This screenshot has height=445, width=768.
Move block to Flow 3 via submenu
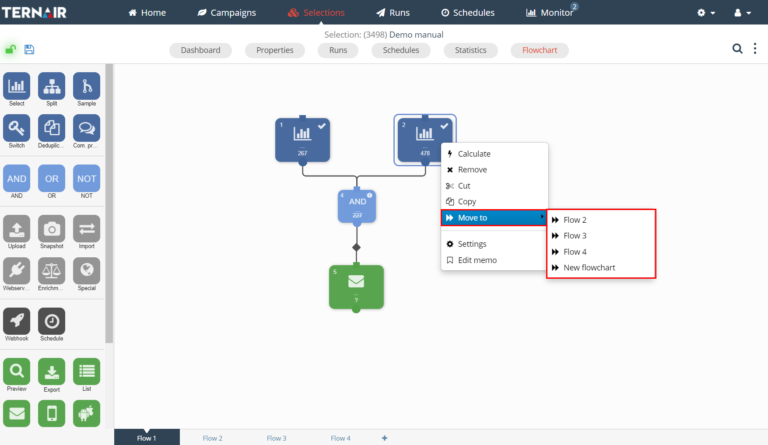click(x=601, y=235)
